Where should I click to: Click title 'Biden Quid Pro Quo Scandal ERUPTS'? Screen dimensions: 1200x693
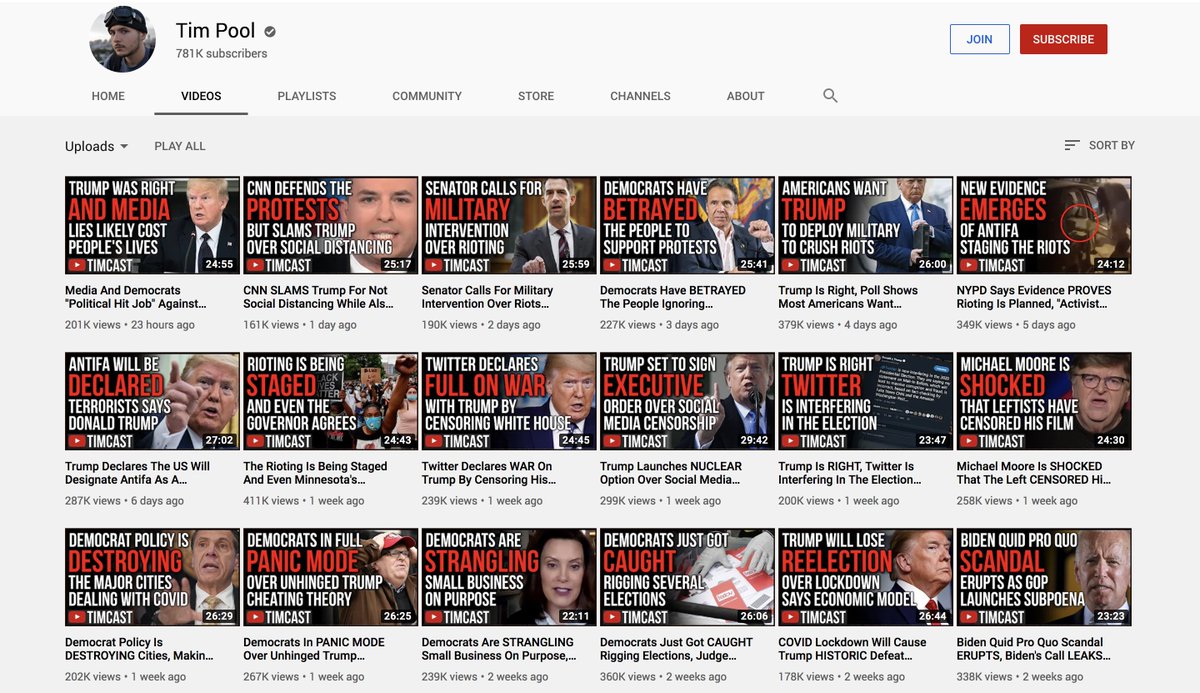[1034, 649]
